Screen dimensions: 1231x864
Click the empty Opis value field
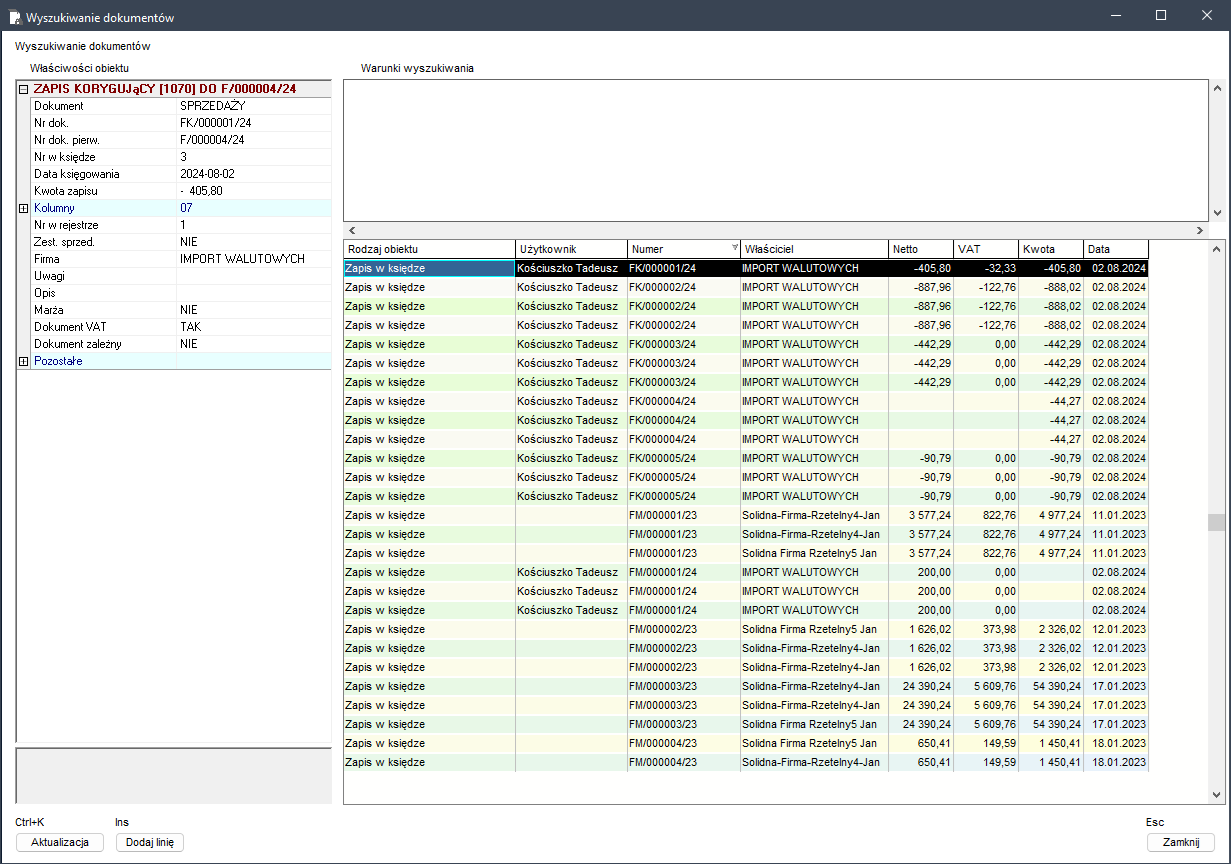pyautogui.click(x=254, y=293)
